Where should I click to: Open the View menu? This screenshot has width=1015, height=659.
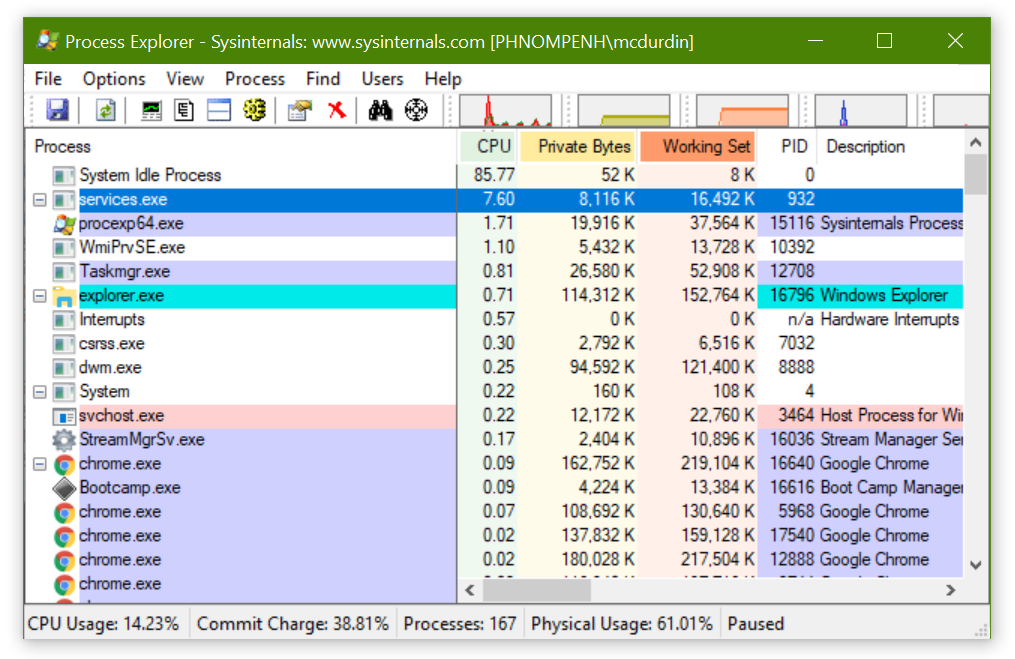185,79
